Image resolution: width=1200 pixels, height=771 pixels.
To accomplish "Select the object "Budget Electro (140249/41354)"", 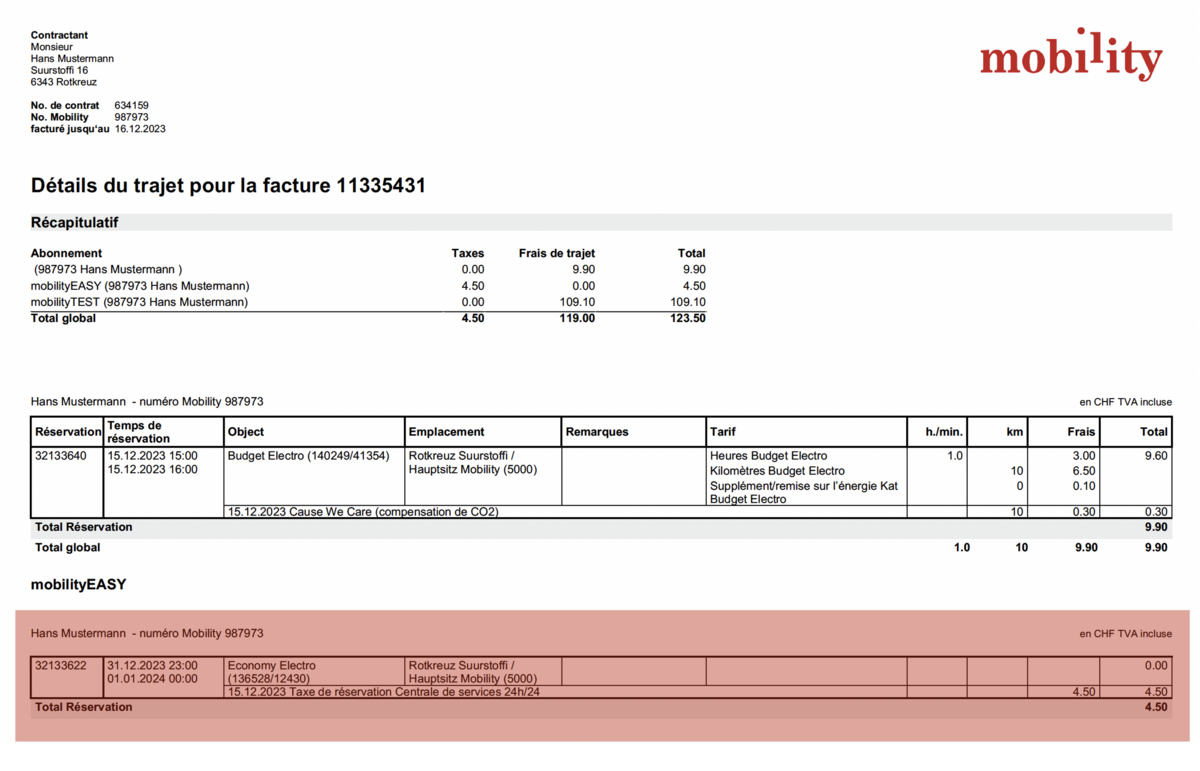I will (308, 456).
